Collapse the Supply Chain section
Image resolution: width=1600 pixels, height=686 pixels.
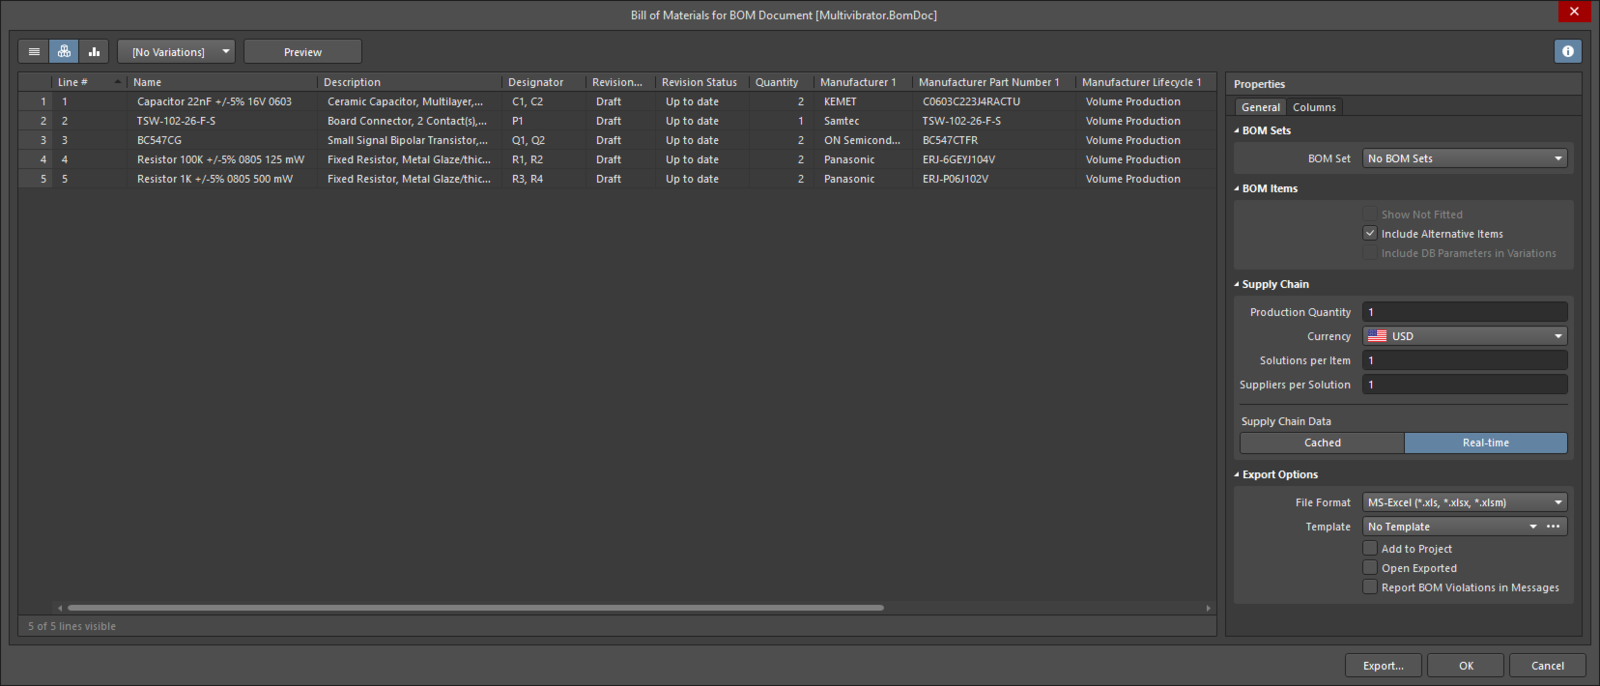(x=1237, y=285)
